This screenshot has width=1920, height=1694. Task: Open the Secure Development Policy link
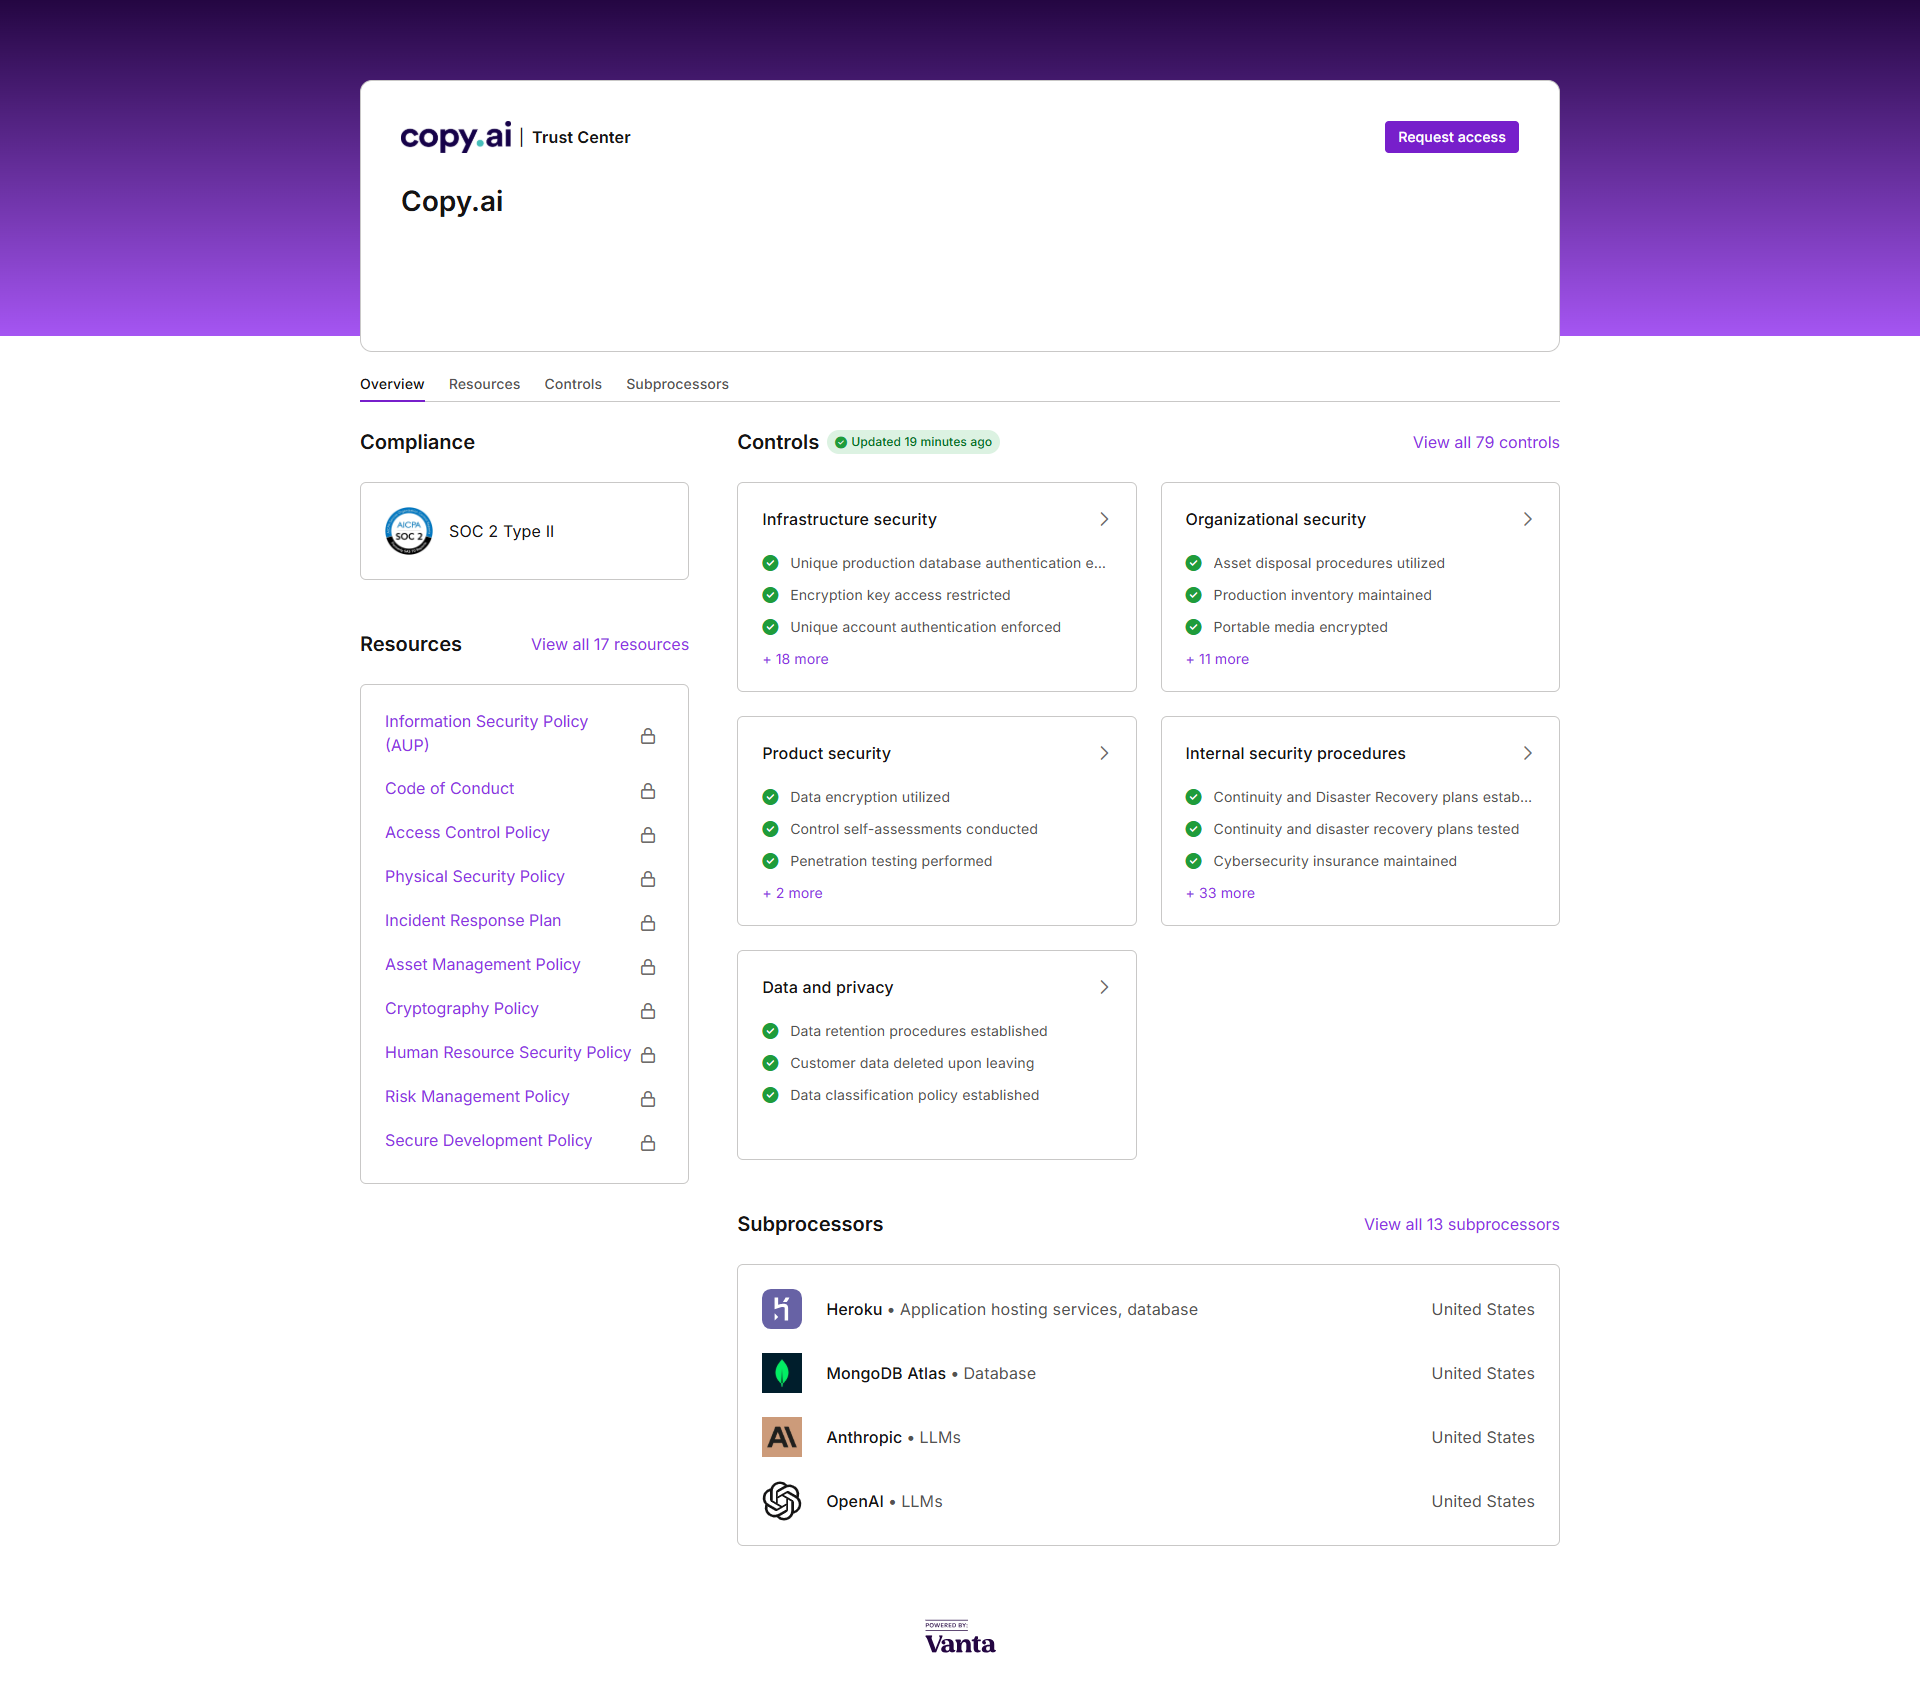point(488,1140)
